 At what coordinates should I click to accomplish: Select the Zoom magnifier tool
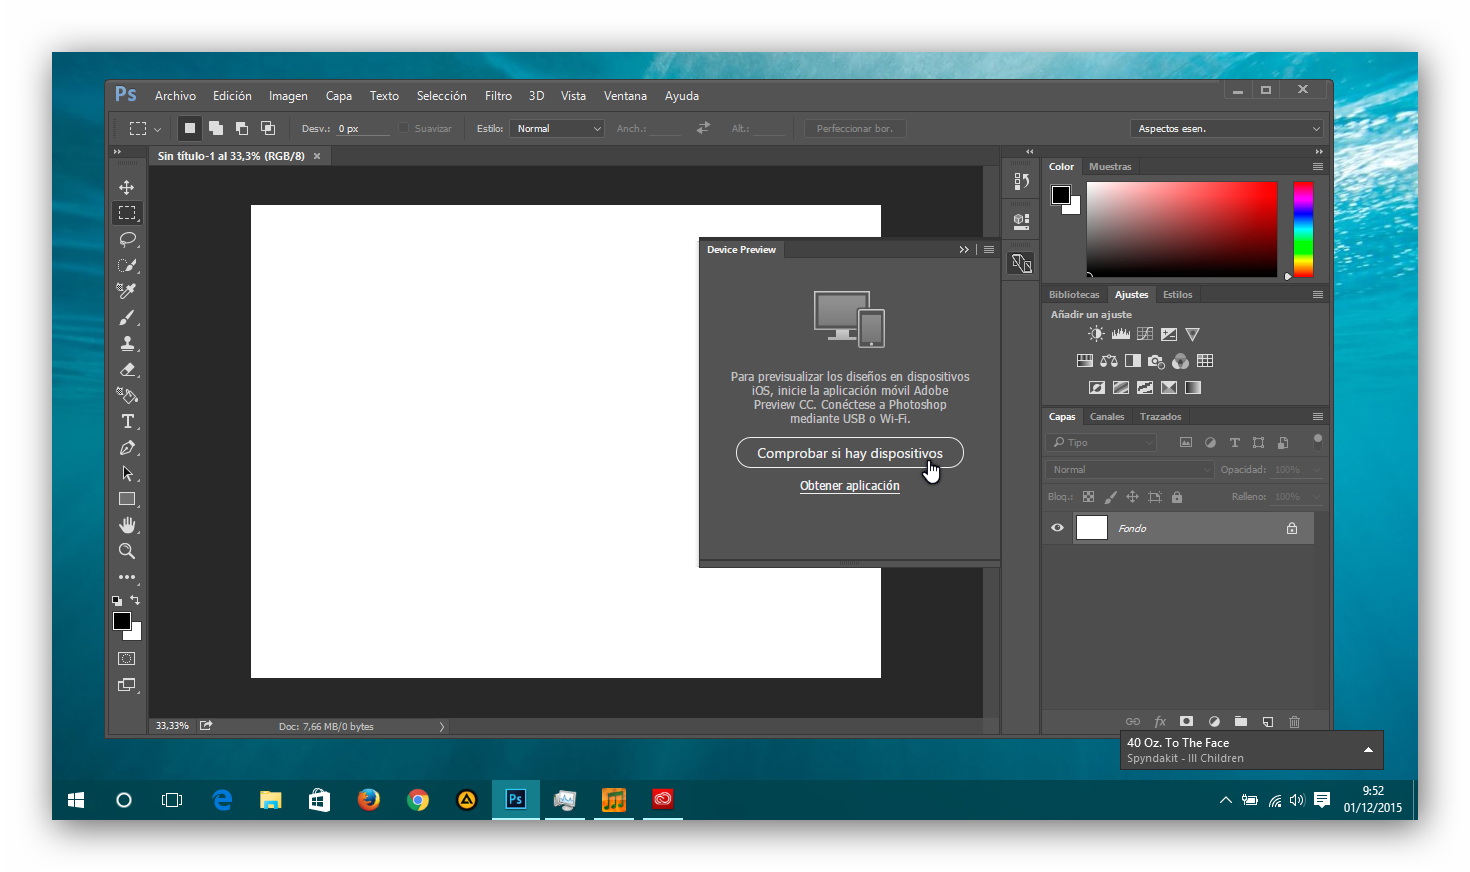tap(127, 551)
